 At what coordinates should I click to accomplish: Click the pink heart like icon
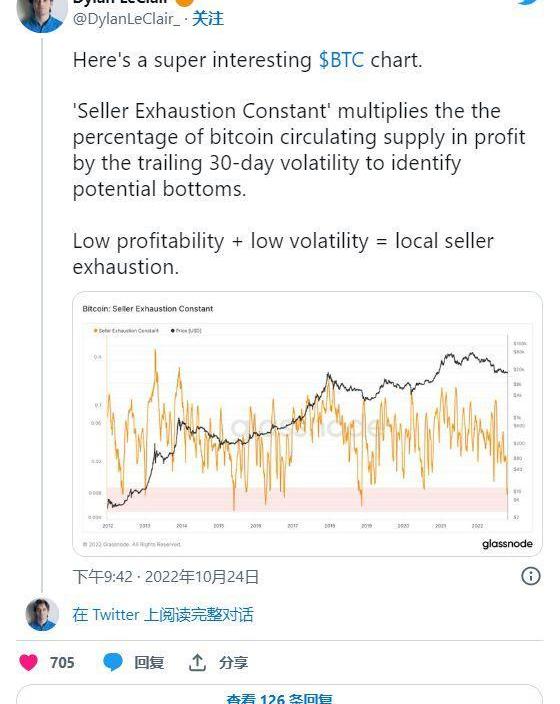click(28, 662)
